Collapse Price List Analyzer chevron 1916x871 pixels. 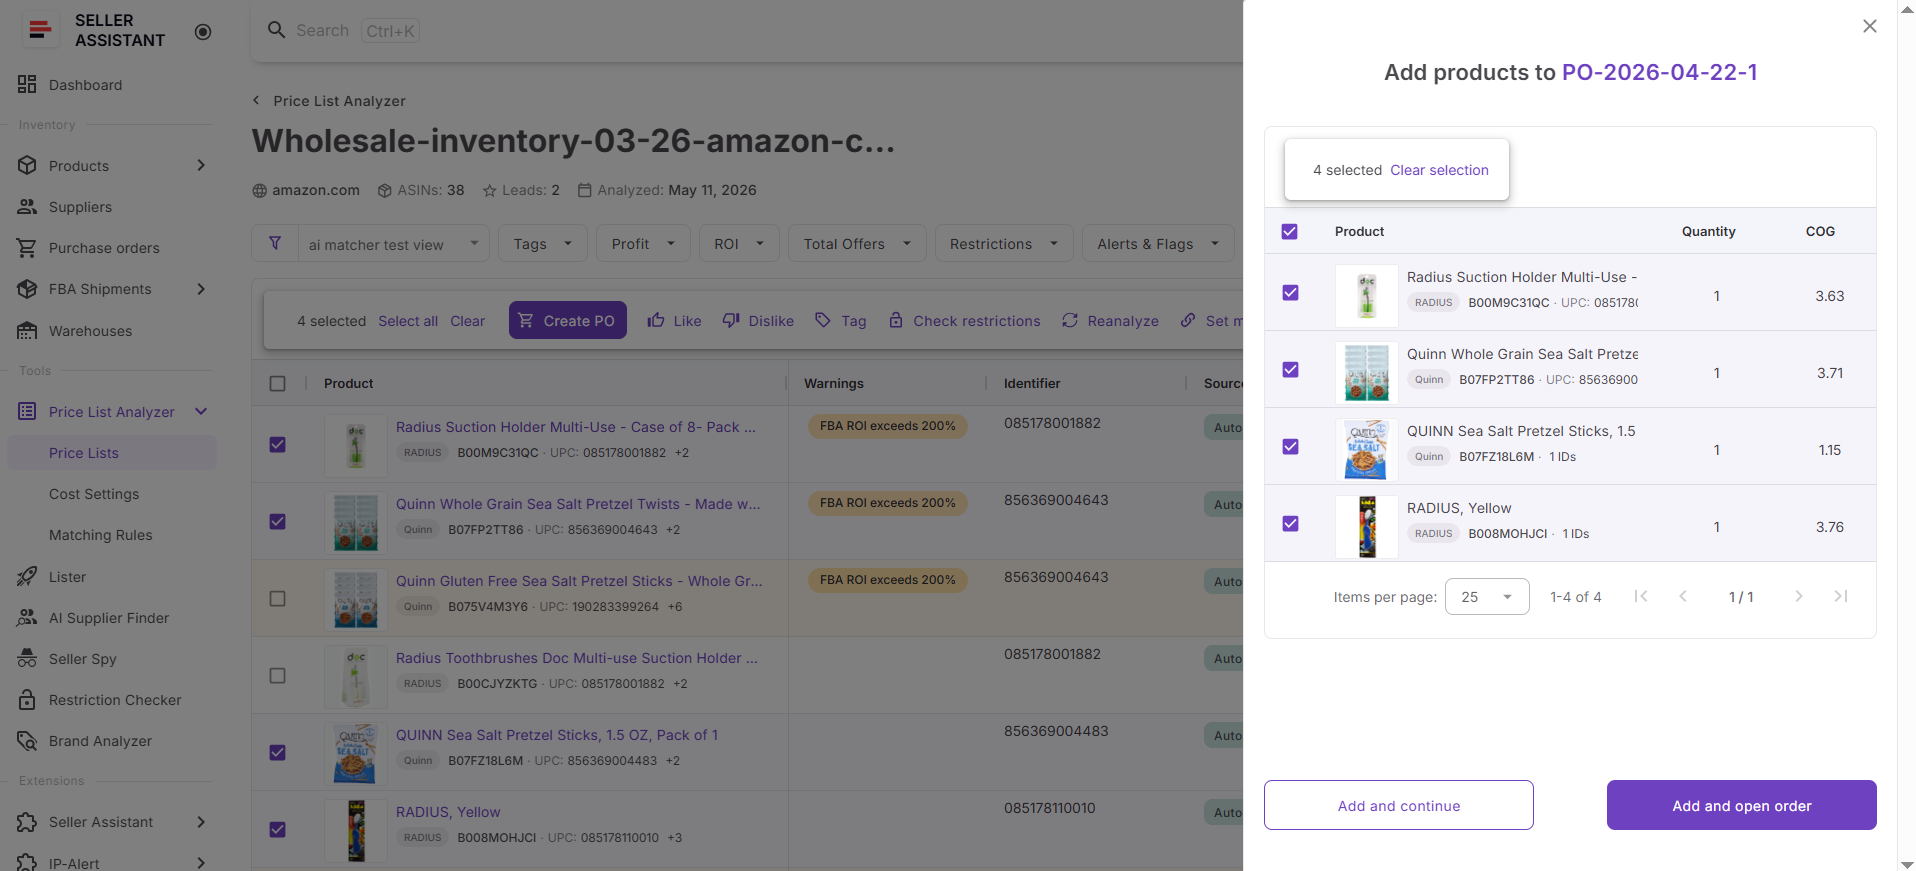click(201, 411)
